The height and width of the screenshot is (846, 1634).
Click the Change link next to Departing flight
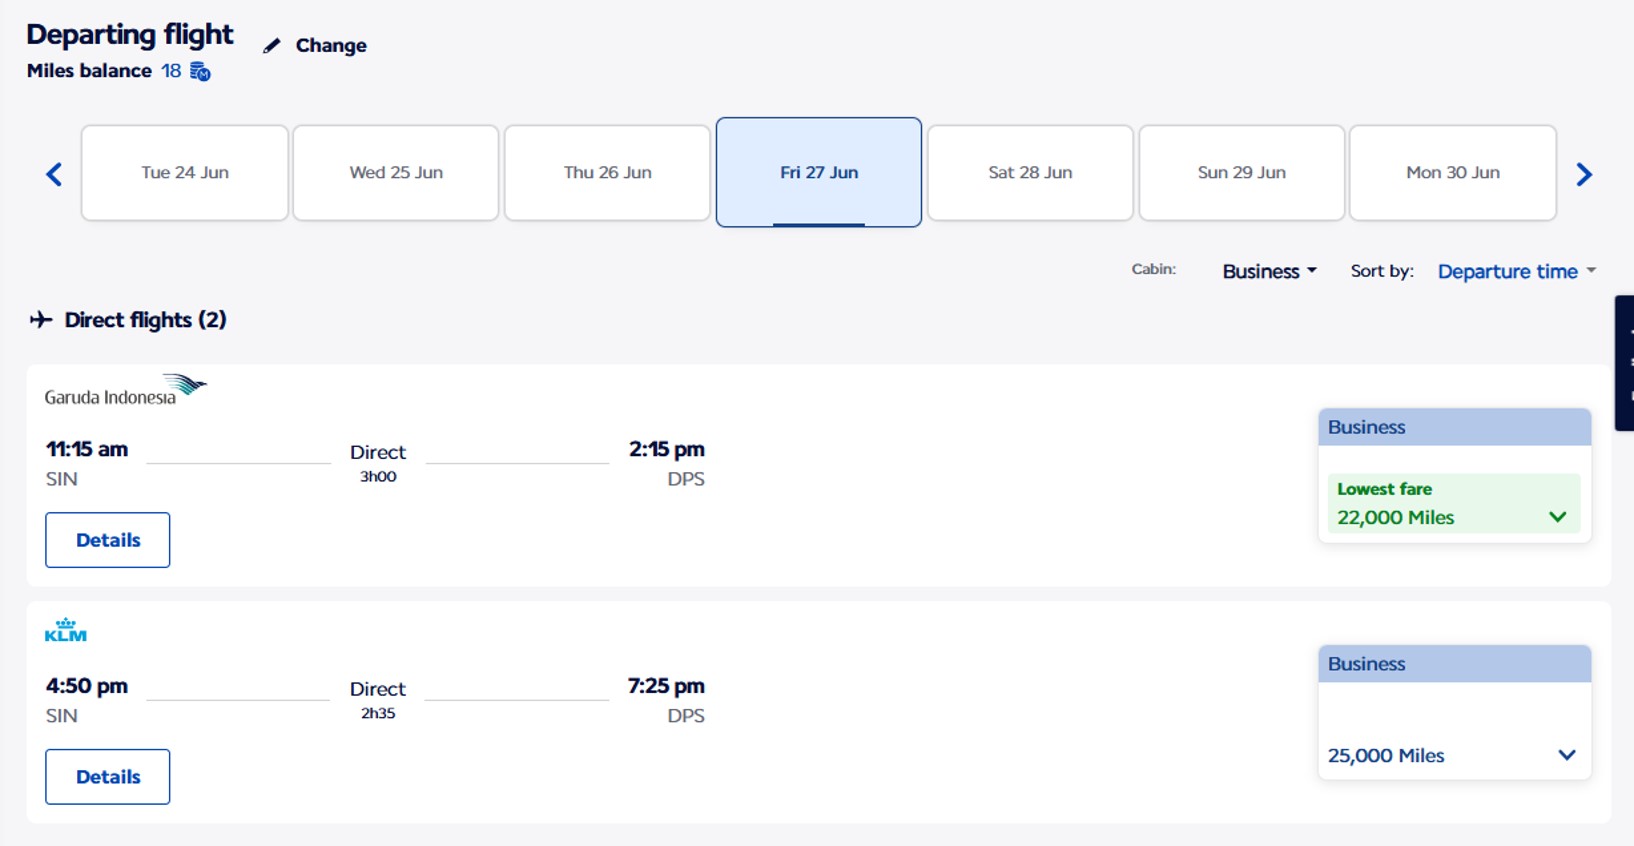(331, 46)
